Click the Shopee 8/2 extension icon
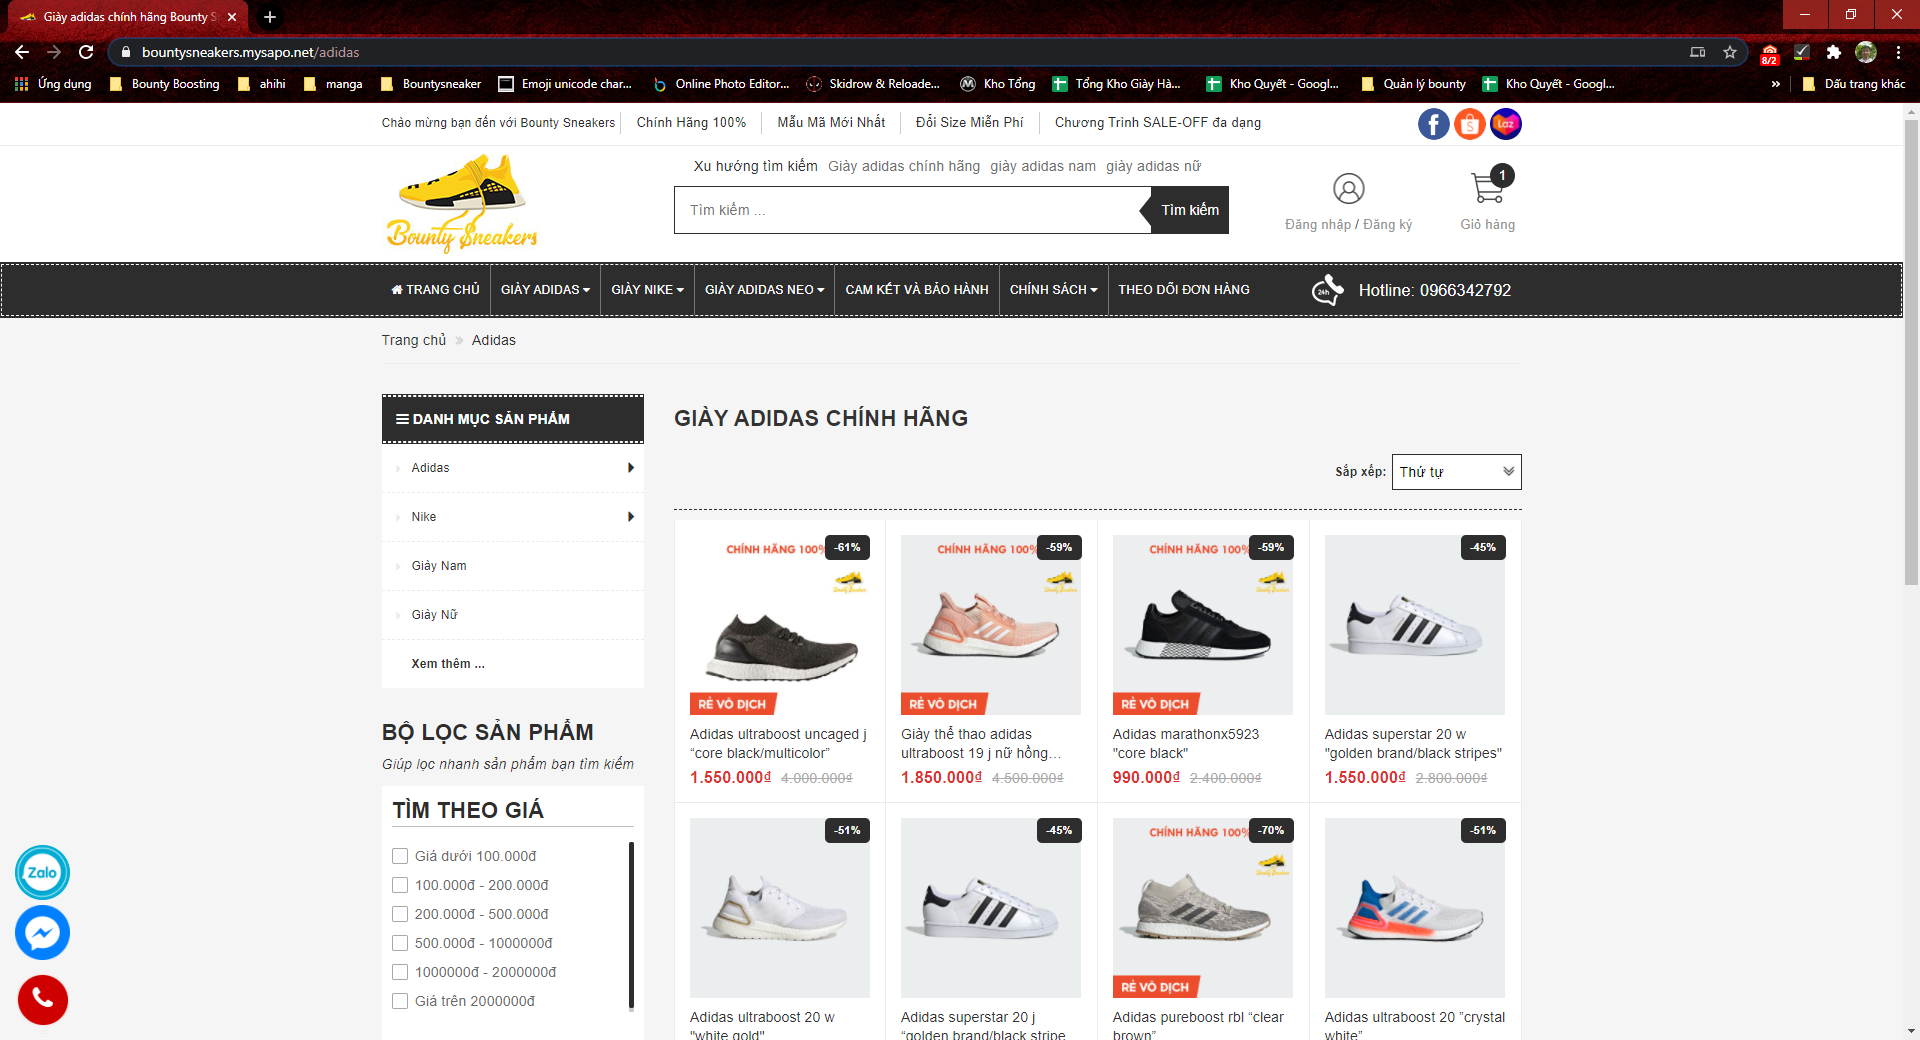This screenshot has height=1040, width=1920. click(1769, 53)
